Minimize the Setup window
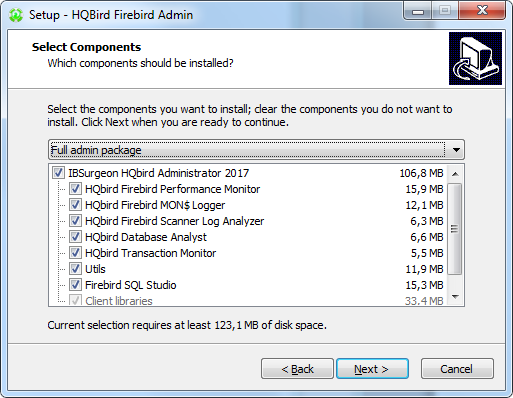Image resolution: width=513 pixels, height=398 pixels. pos(418,12)
